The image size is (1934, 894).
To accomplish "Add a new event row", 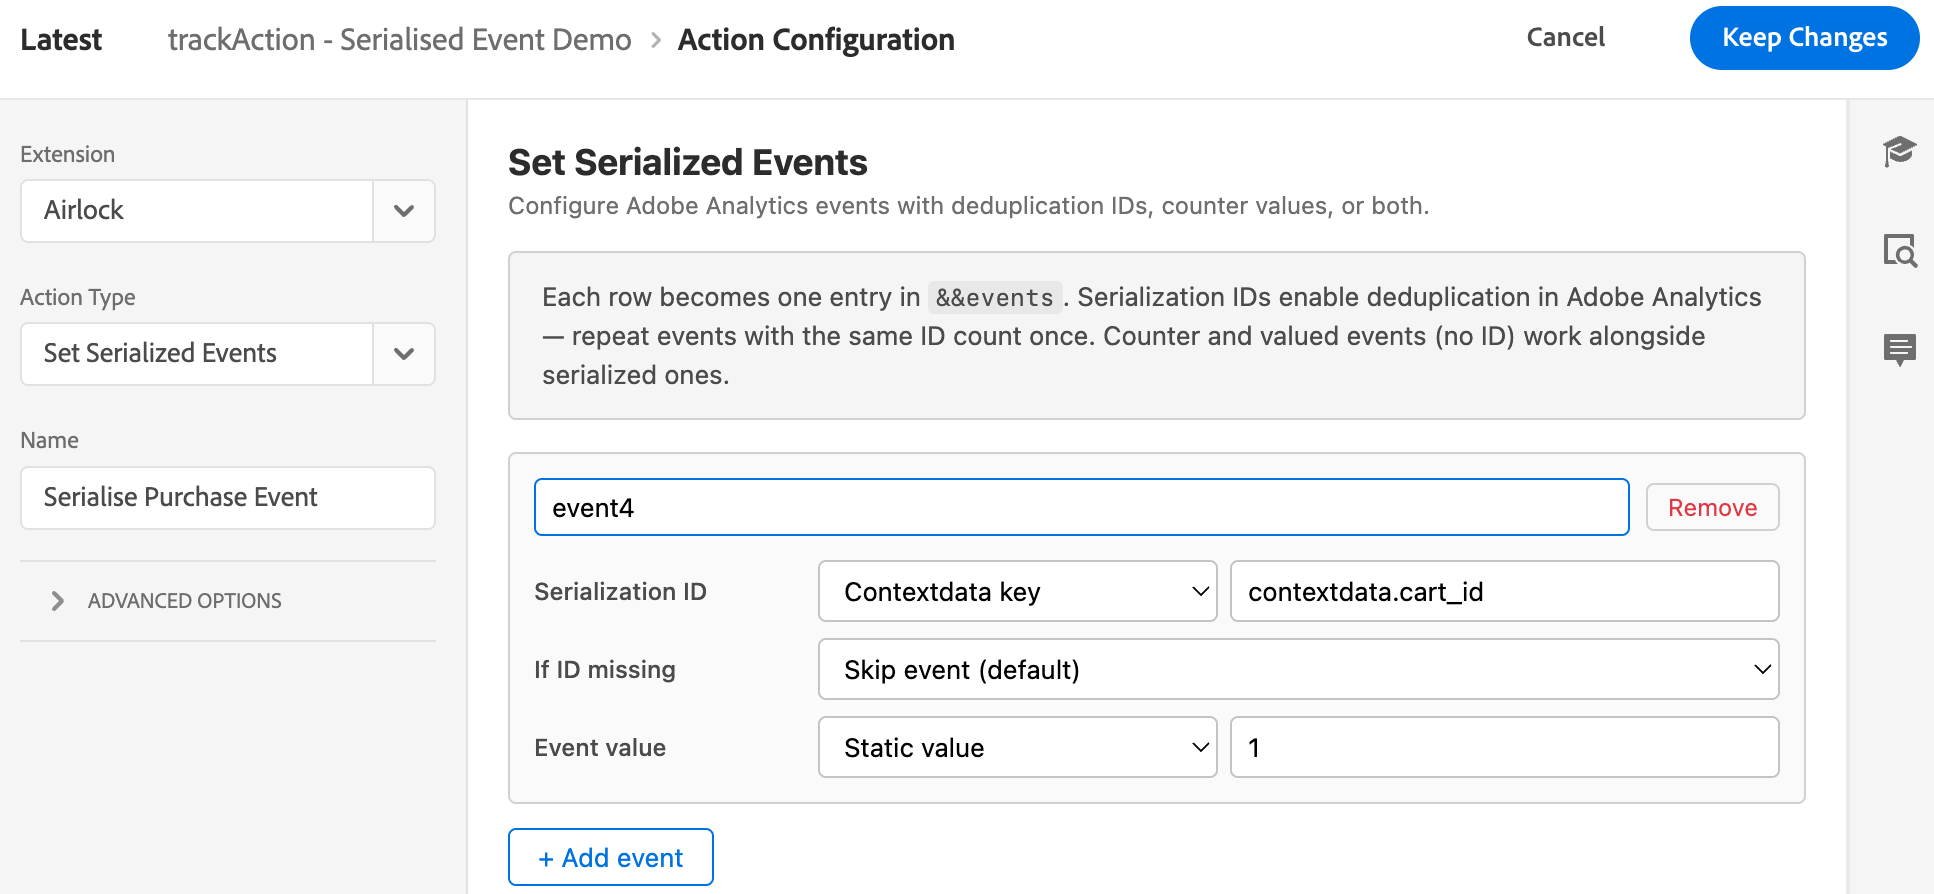I will tap(611, 858).
